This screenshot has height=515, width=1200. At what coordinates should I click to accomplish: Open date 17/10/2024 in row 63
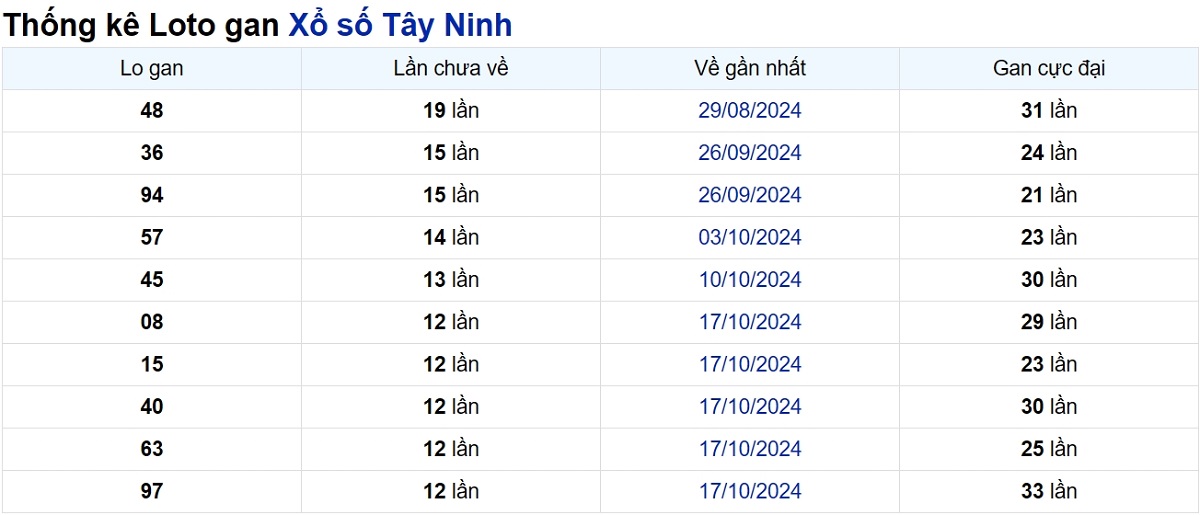coord(750,449)
